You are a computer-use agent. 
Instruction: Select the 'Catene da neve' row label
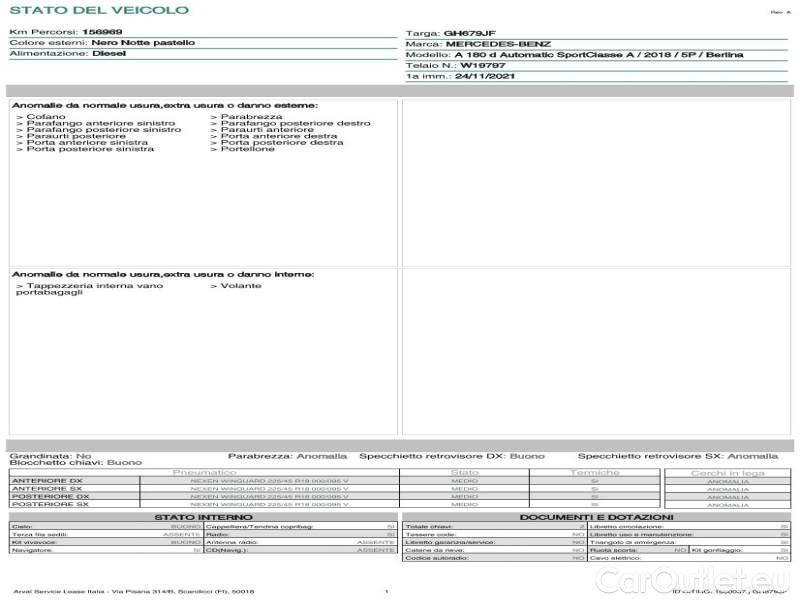435,551
